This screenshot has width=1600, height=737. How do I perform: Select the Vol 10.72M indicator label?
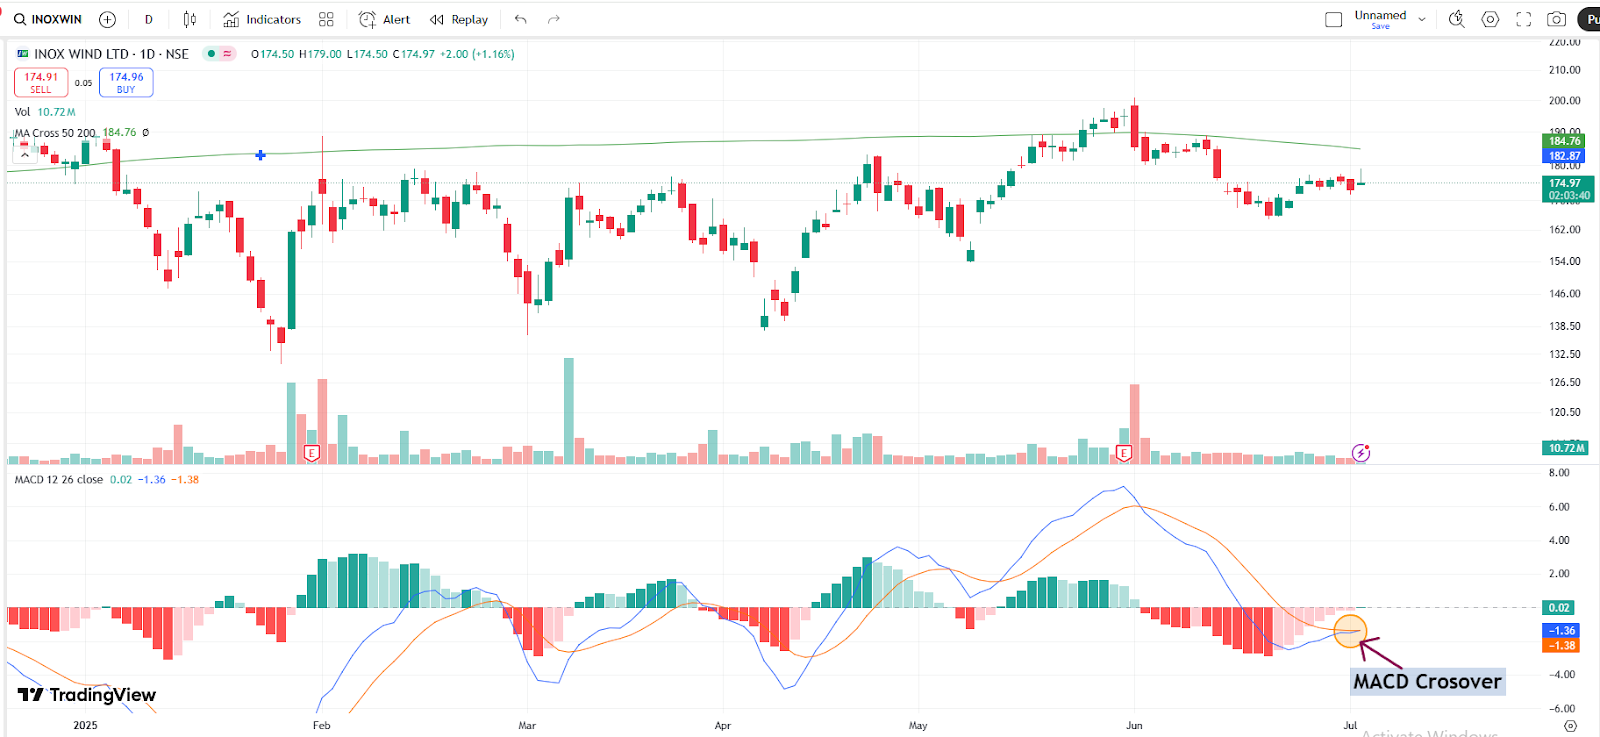coord(45,112)
